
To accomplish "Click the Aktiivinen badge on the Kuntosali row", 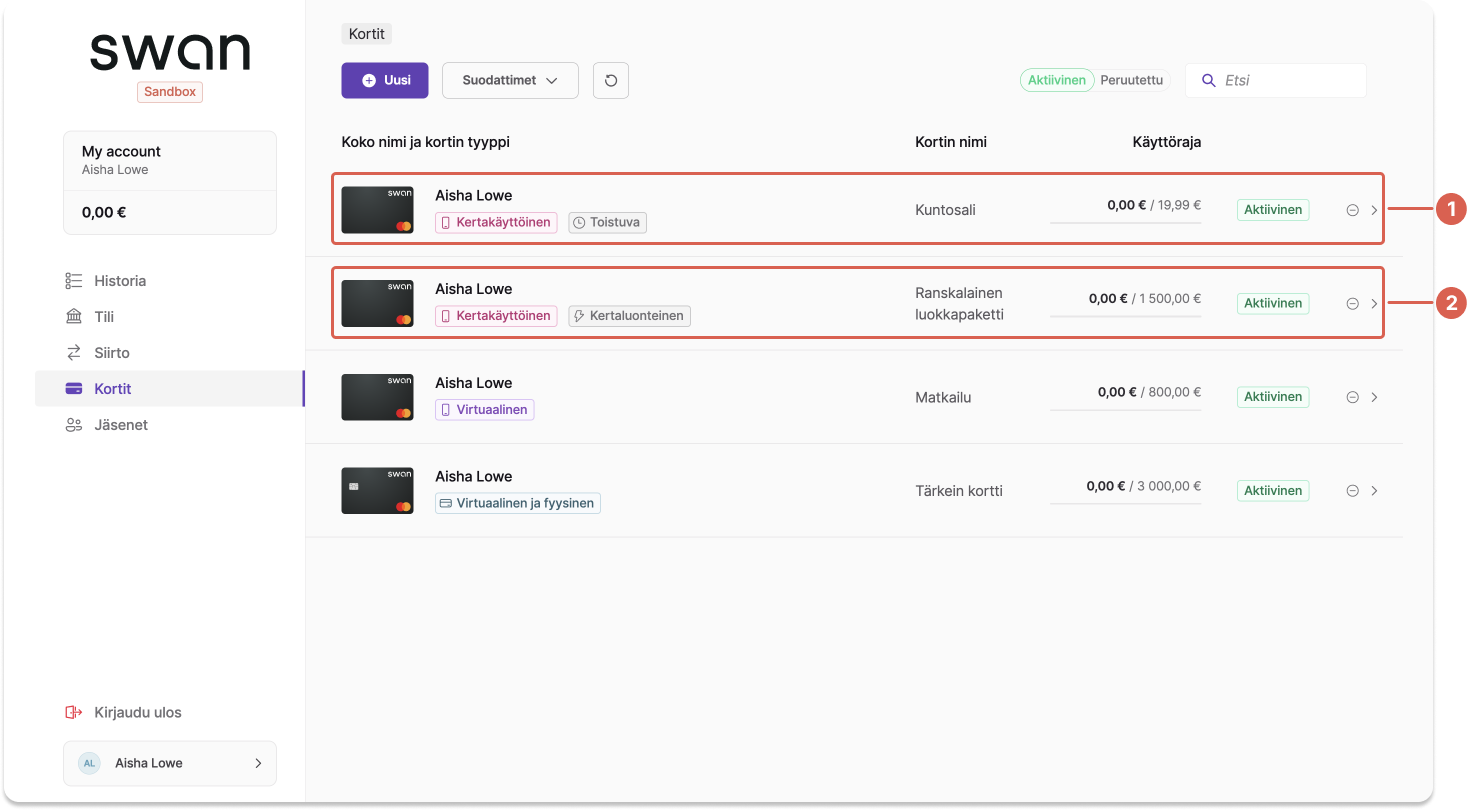I will point(1273,210).
